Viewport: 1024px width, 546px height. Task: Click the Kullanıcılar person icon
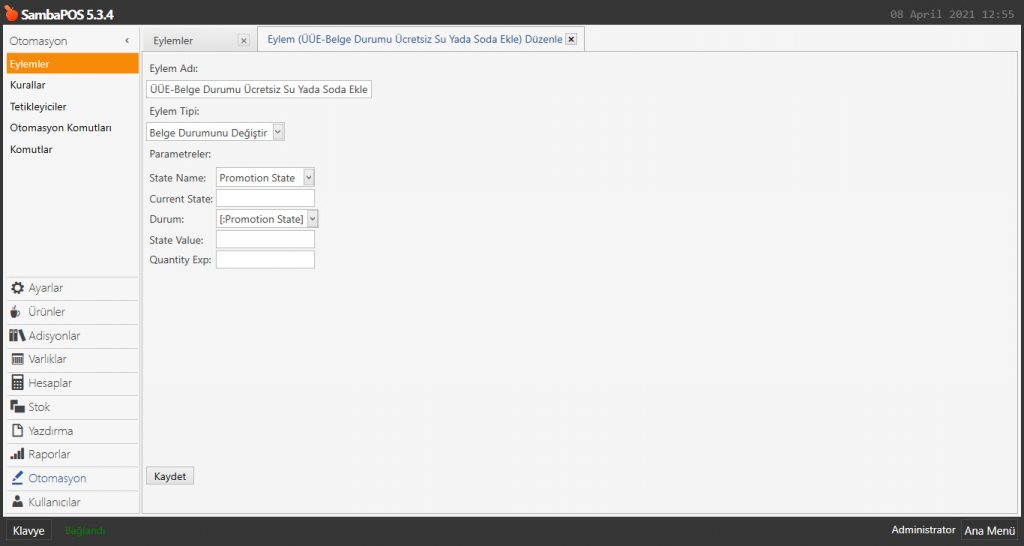click(x=17, y=502)
